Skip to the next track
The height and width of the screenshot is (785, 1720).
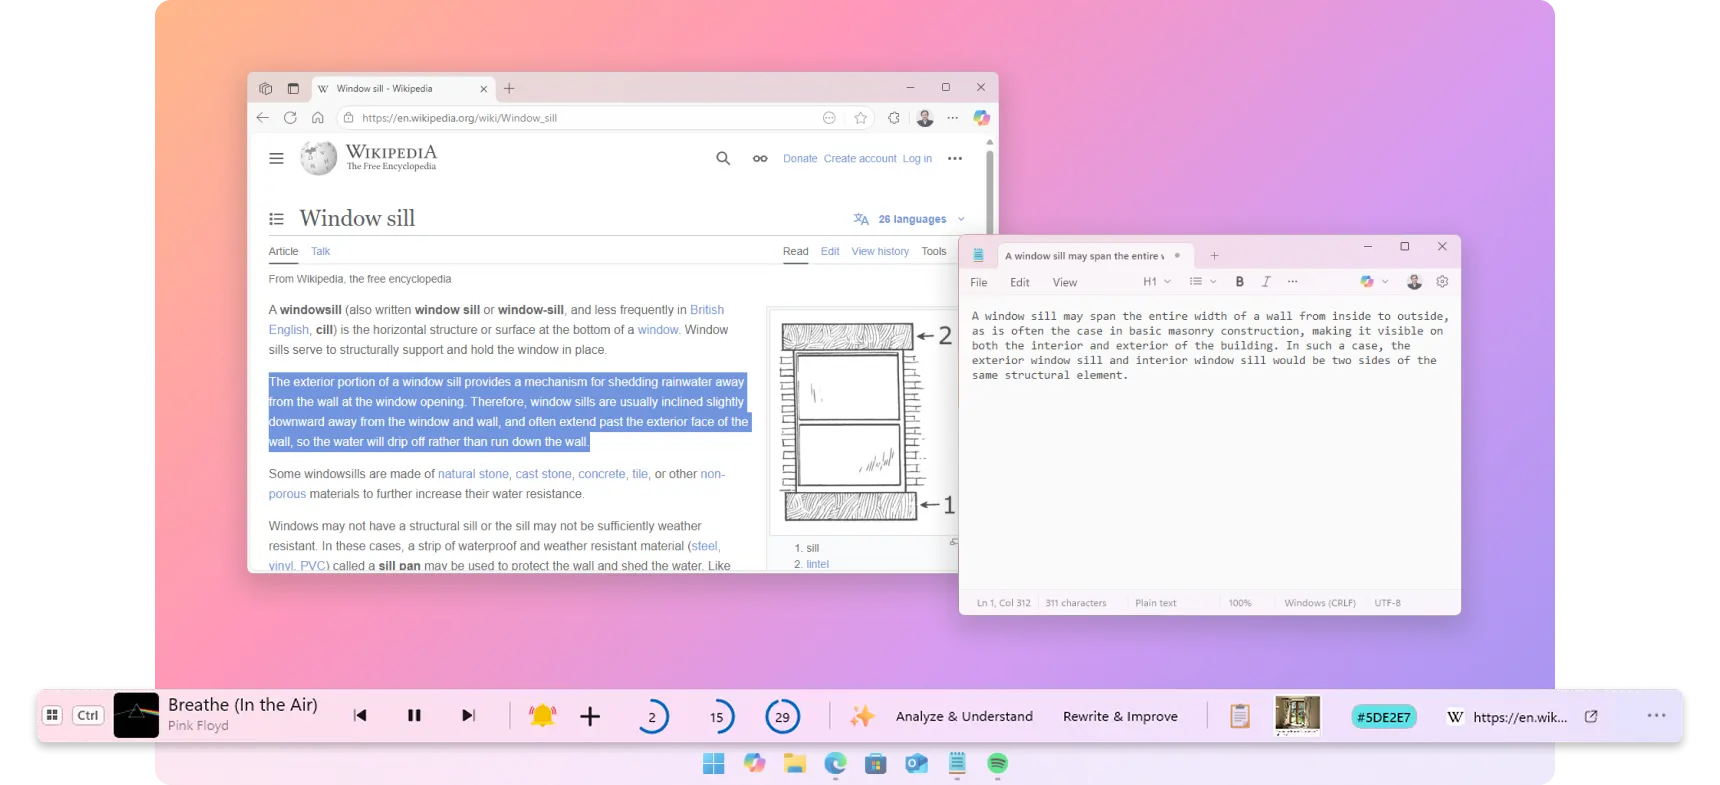[x=468, y=716]
